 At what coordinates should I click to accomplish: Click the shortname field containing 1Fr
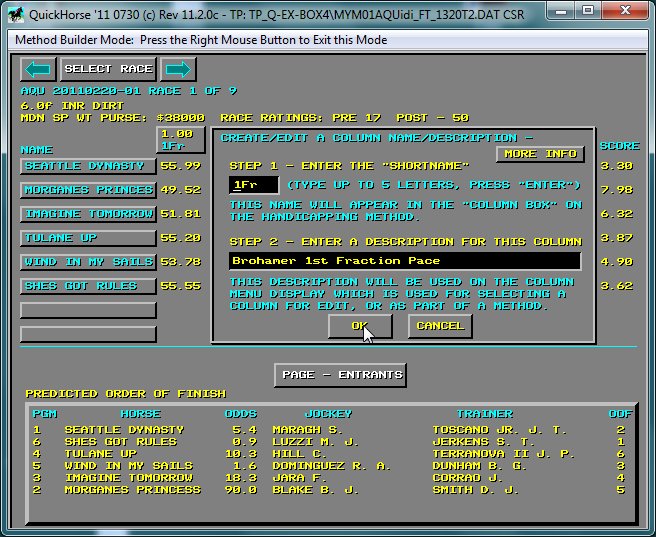253,185
